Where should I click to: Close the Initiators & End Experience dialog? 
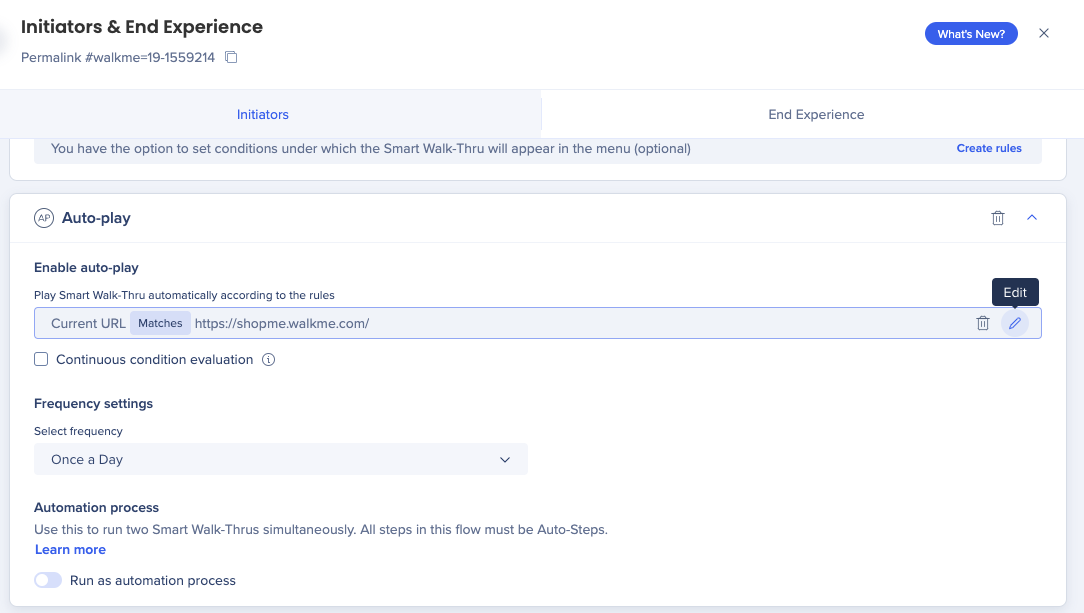[1044, 33]
